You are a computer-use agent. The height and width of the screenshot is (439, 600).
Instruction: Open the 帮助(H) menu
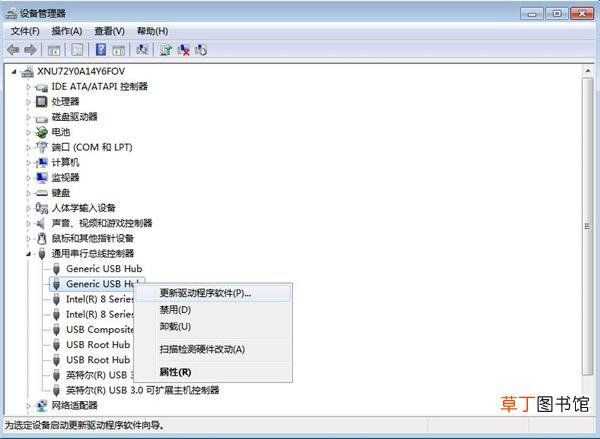click(x=152, y=31)
